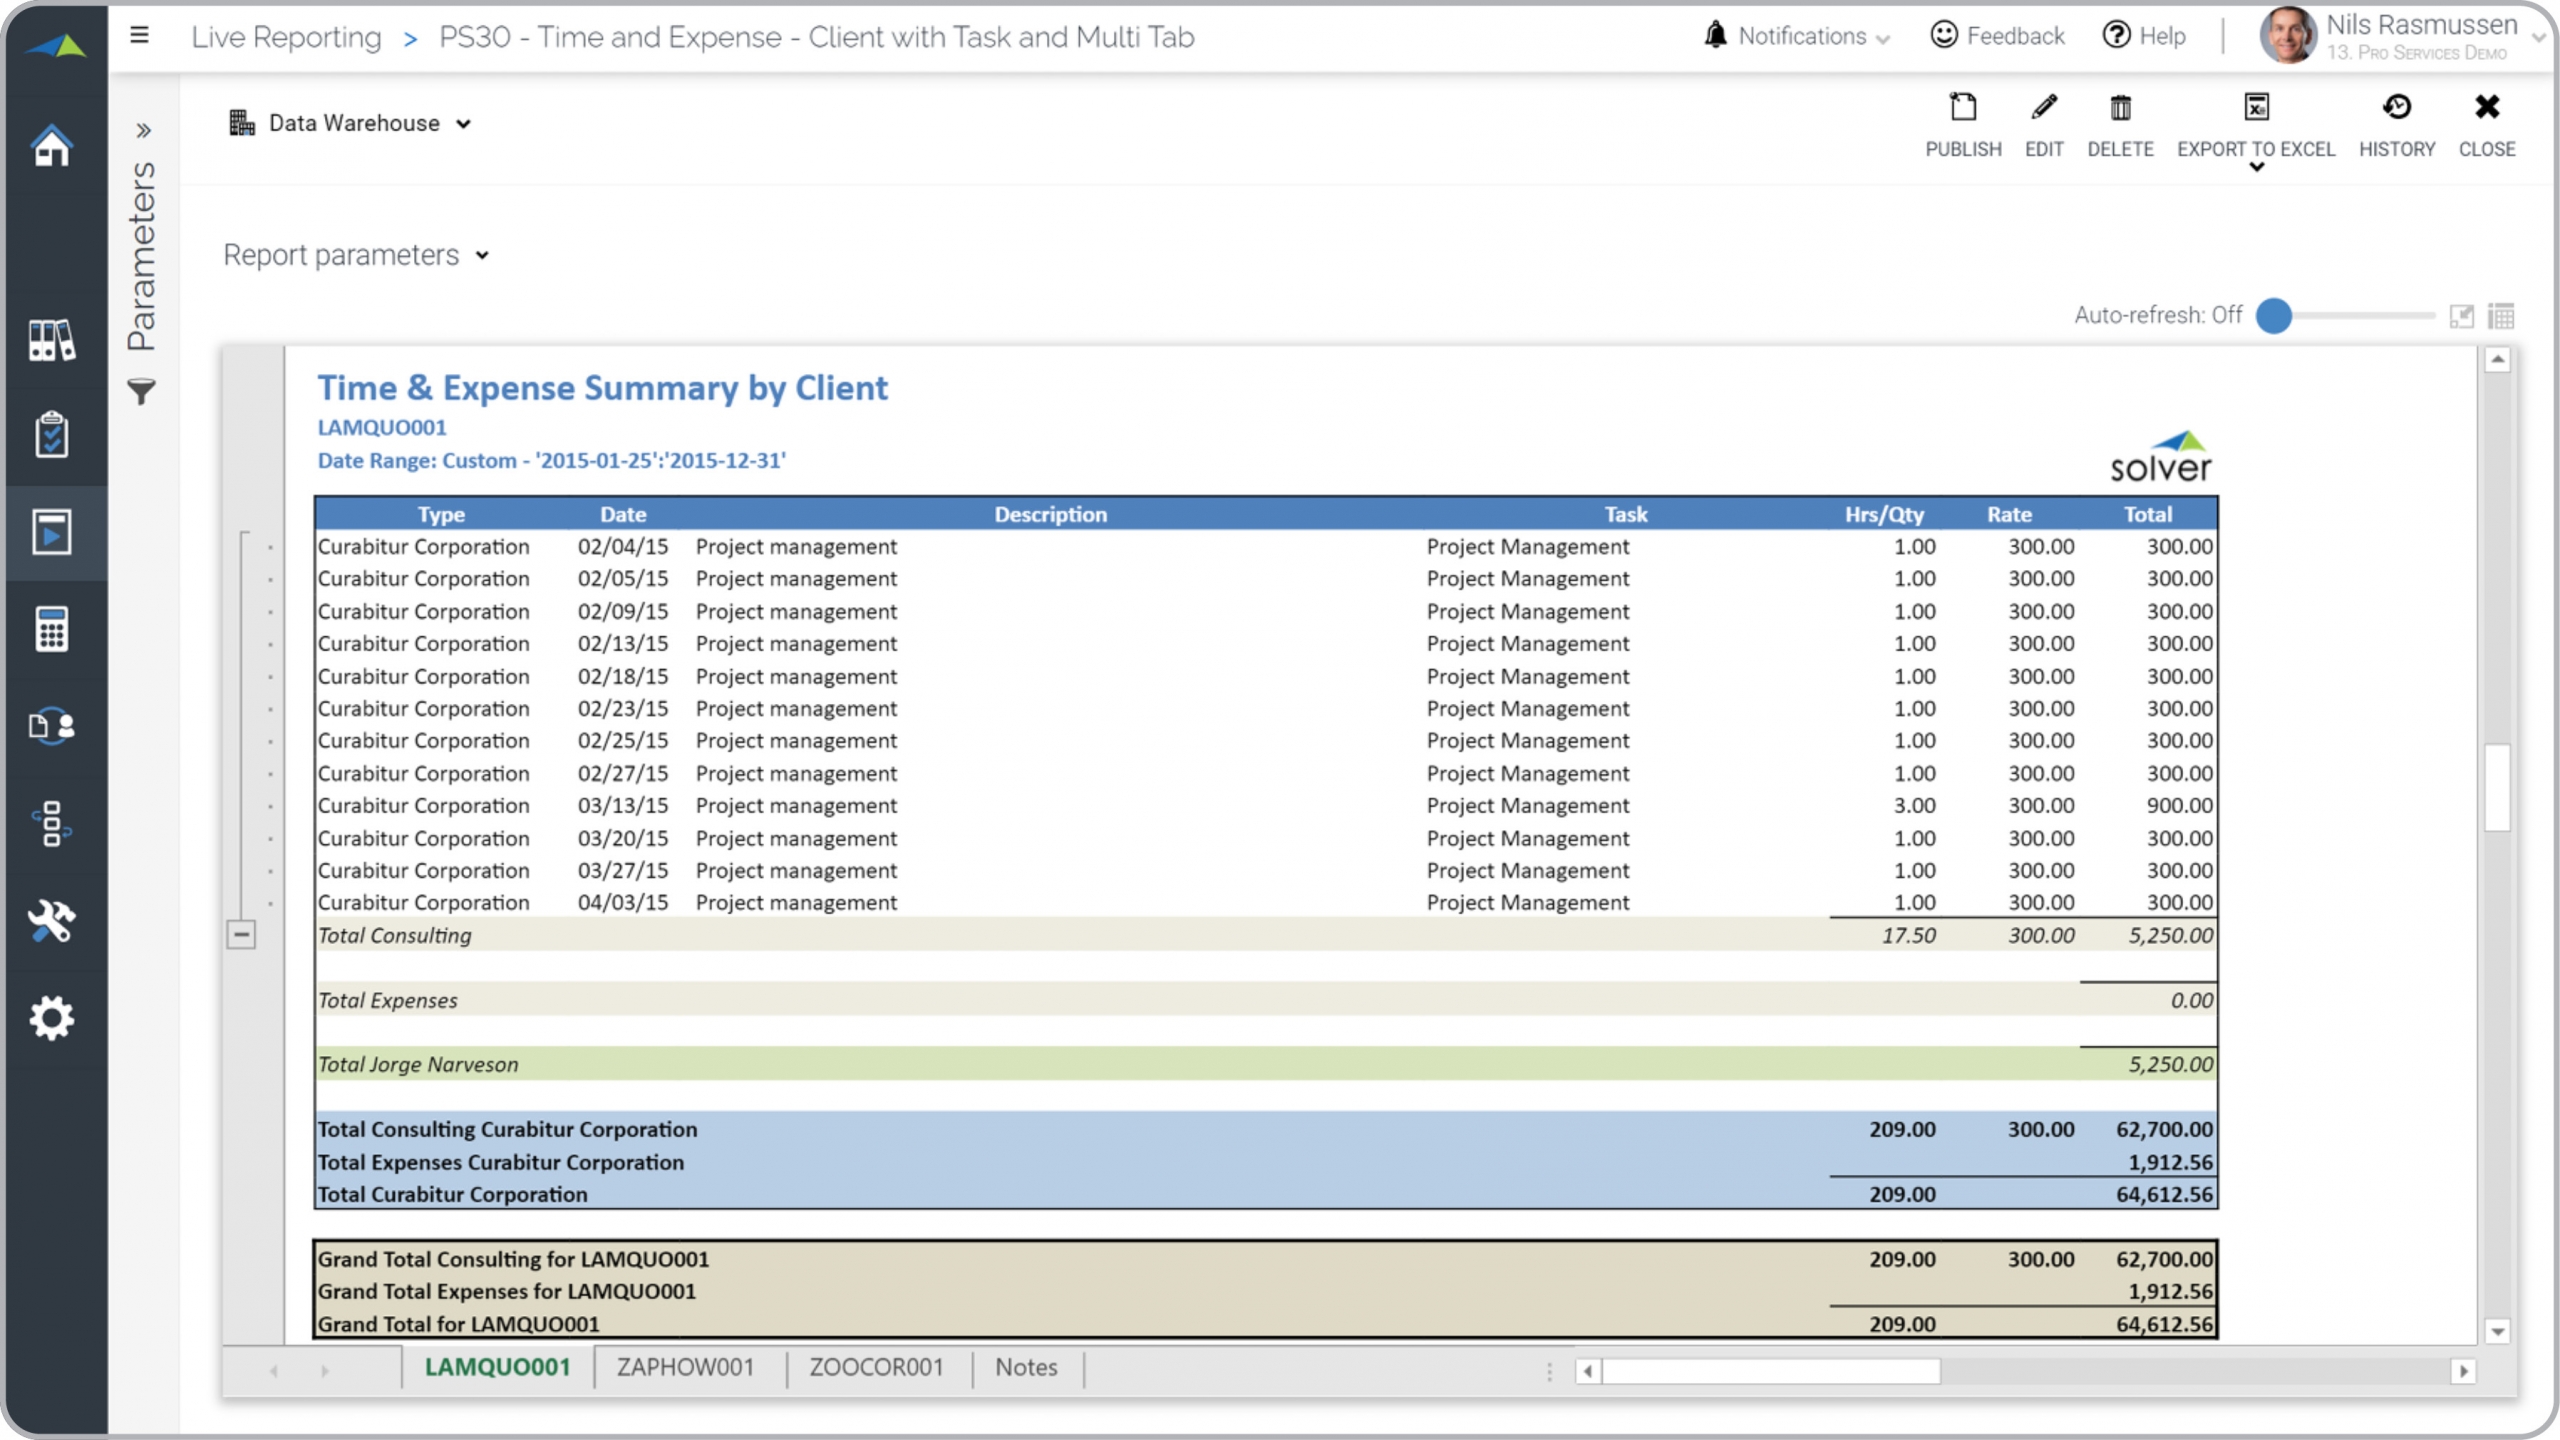Open the wrench tools icon in sidebar
The image size is (2560, 1440).
[x=52, y=921]
